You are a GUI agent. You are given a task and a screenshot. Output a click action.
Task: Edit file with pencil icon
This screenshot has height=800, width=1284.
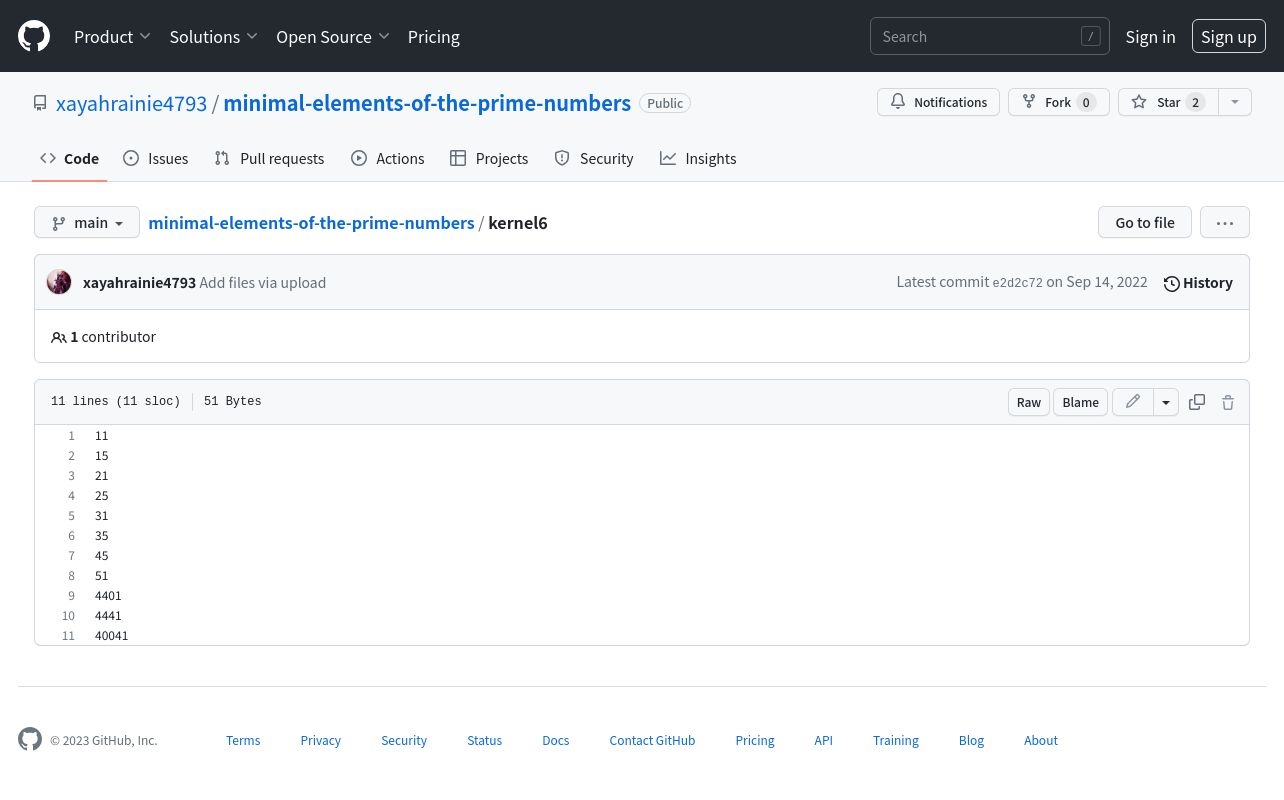[x=1133, y=402]
